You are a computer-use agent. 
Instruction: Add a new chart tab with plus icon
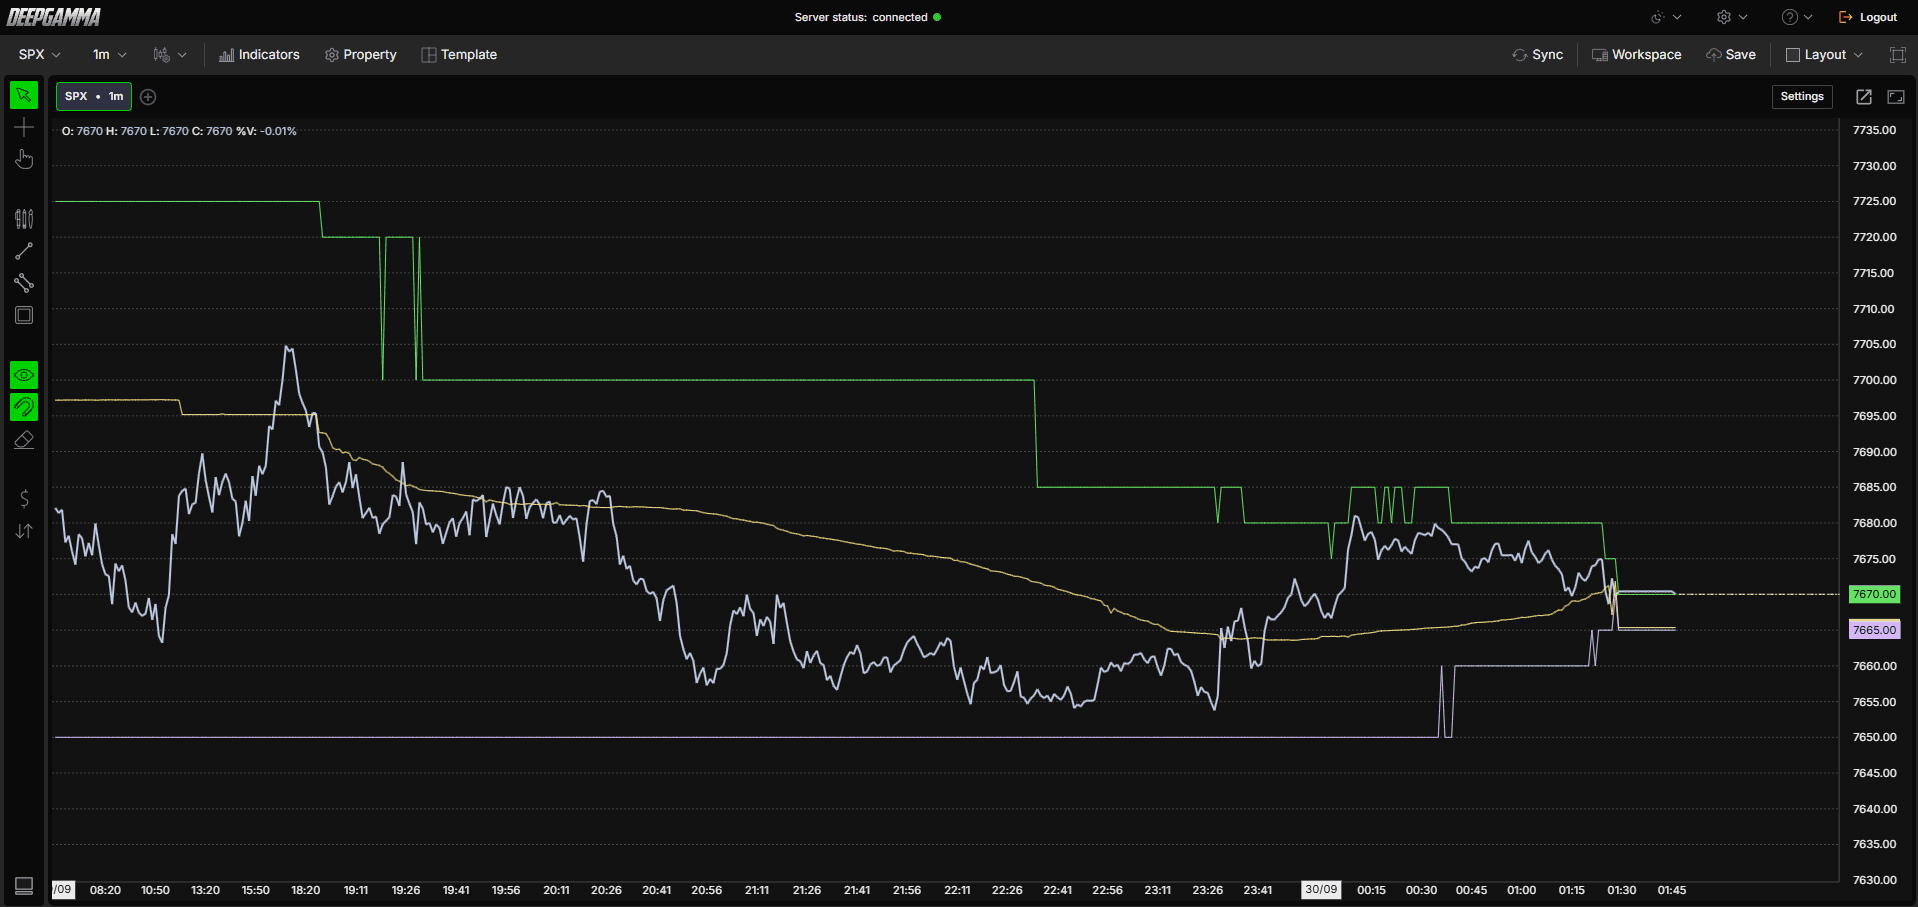pos(148,97)
